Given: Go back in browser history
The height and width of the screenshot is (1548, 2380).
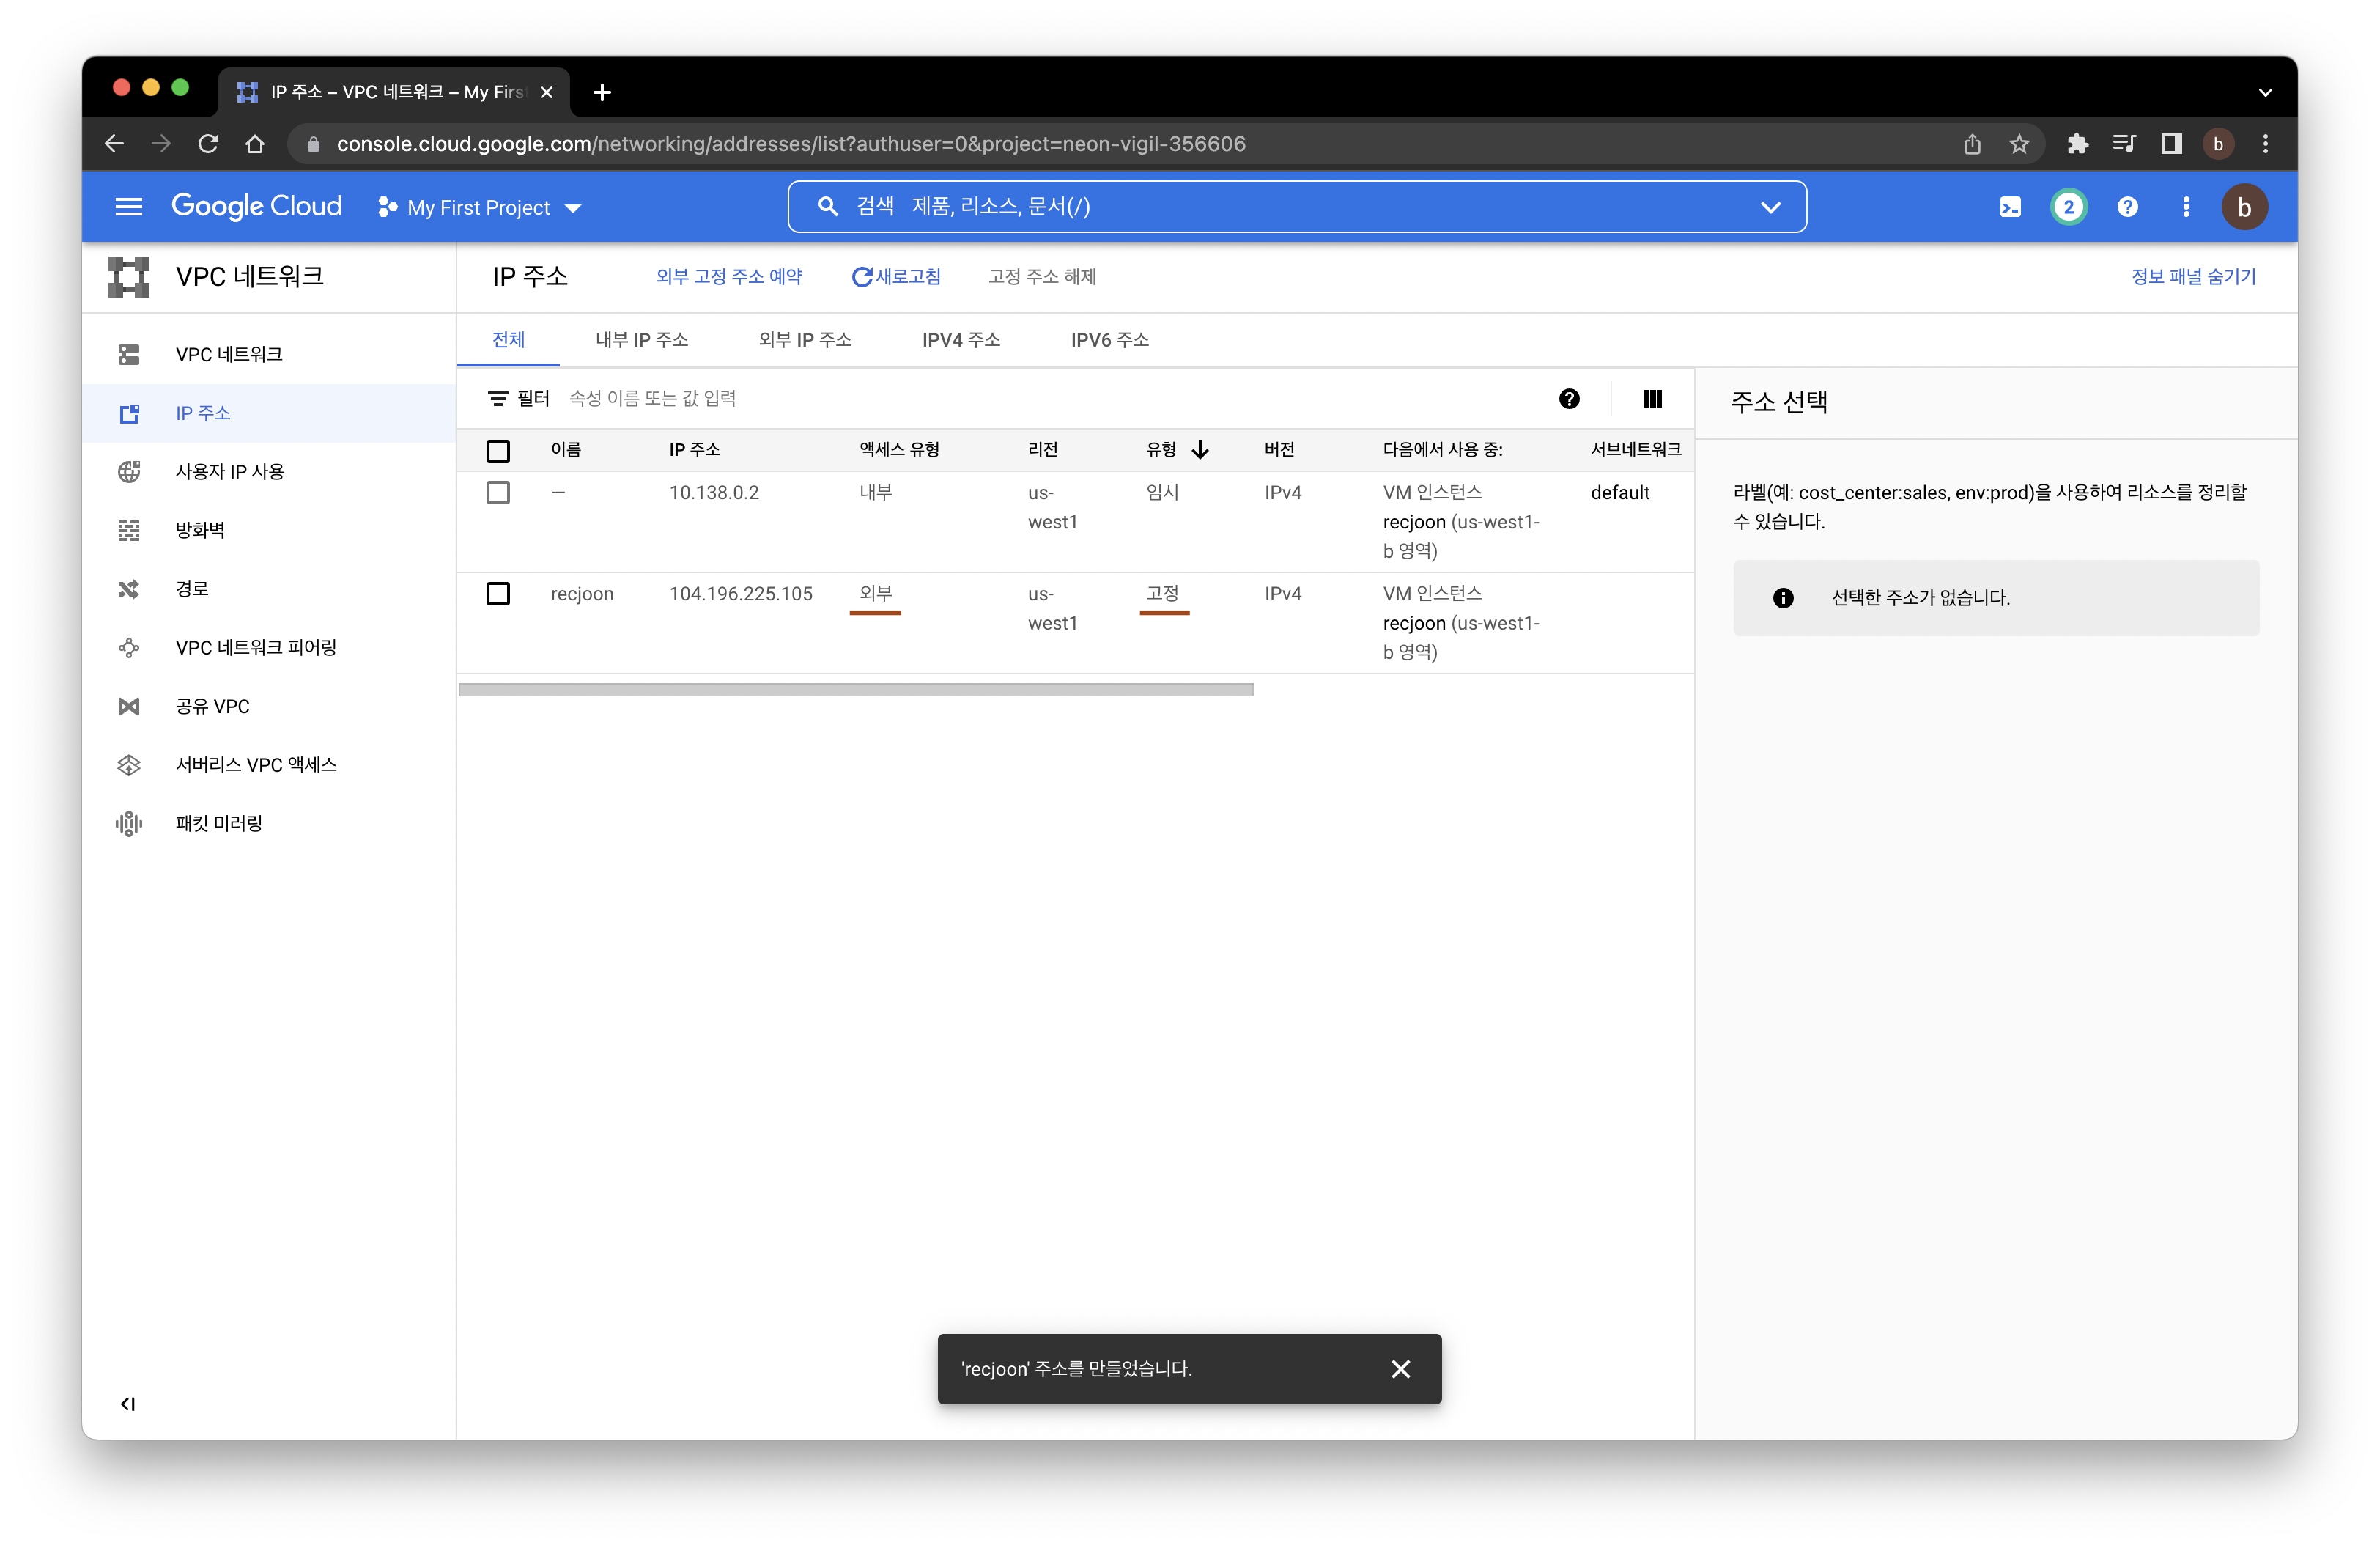Looking at the screenshot, I should click(114, 144).
